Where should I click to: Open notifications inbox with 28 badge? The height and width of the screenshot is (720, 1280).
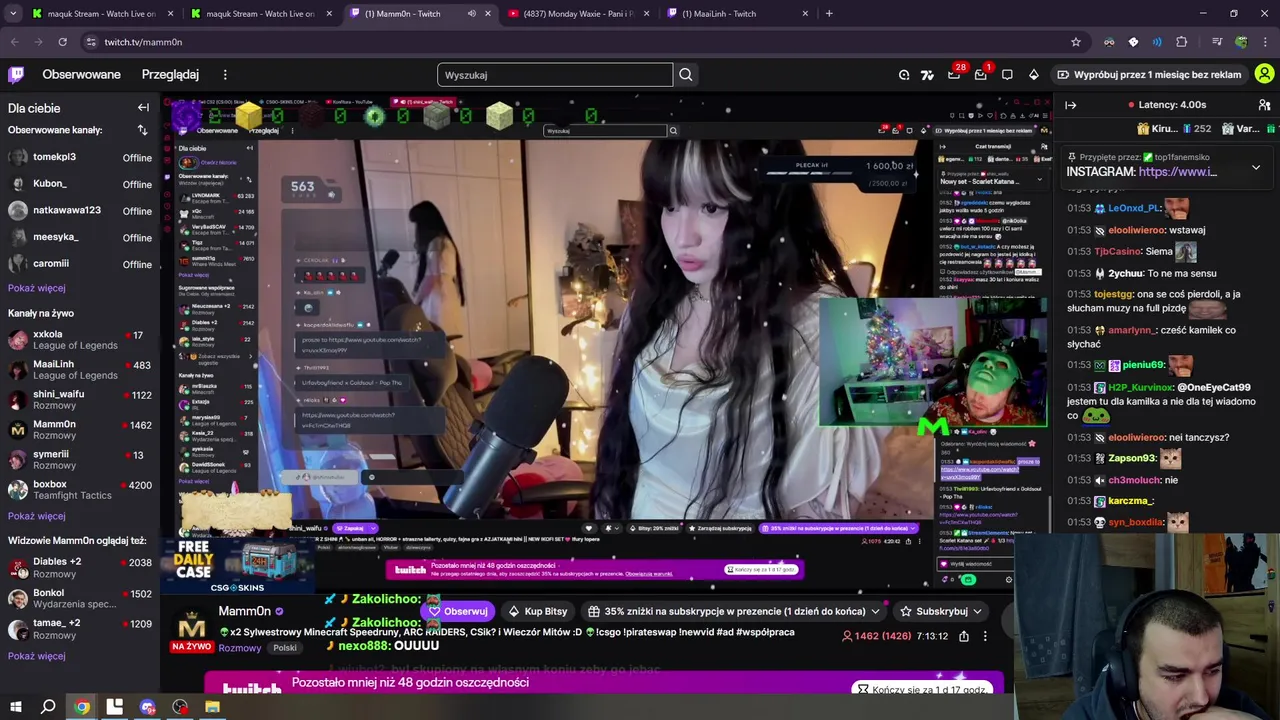coord(954,74)
